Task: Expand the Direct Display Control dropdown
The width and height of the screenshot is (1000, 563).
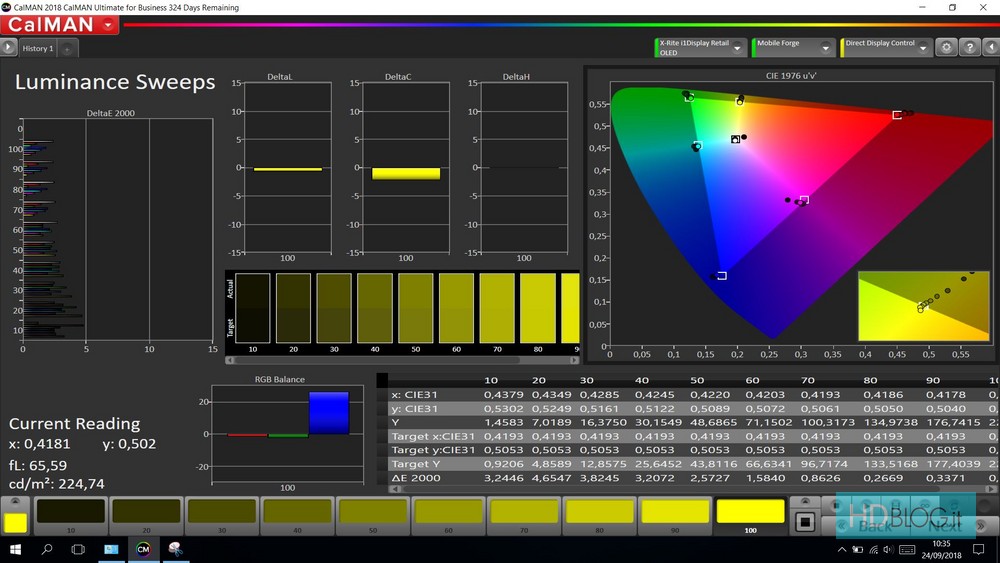Action: [924, 47]
